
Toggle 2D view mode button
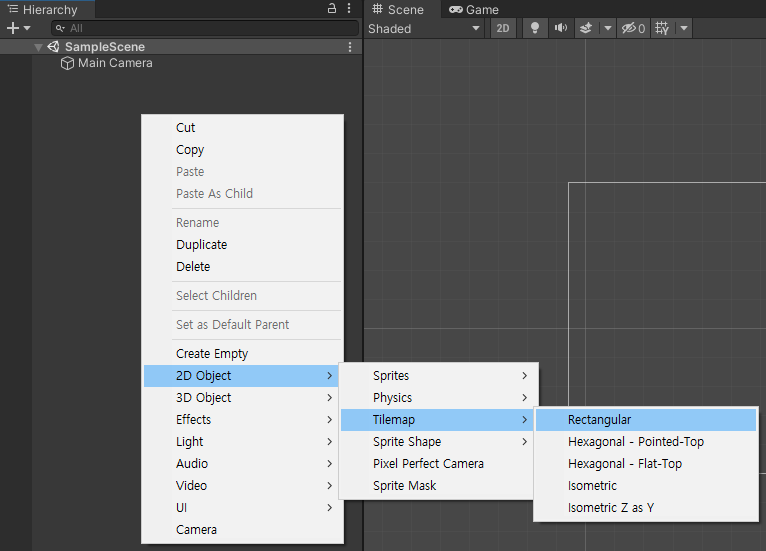pos(503,28)
